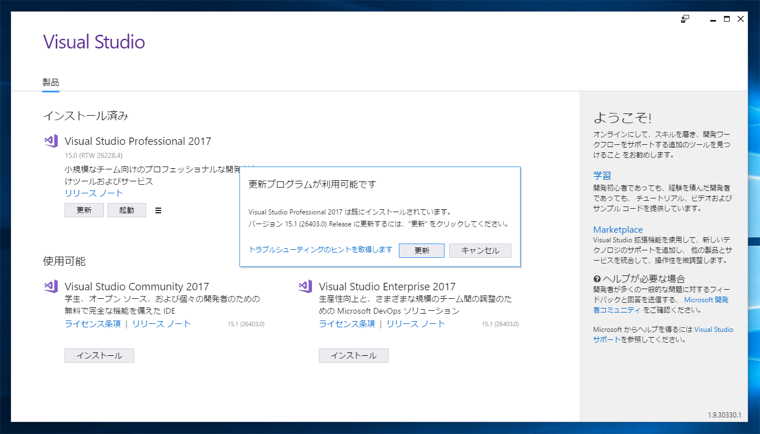Click the ようこそ! heading
Viewport: 760px width, 434px height.
click(622, 118)
